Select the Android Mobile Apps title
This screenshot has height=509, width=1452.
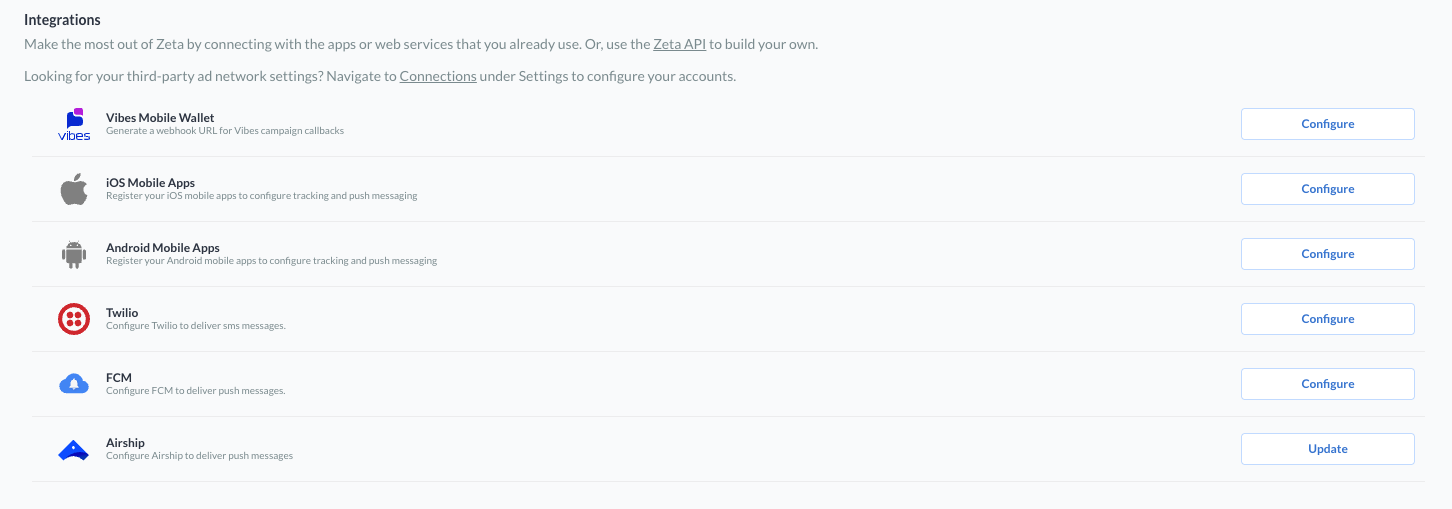click(x=162, y=248)
